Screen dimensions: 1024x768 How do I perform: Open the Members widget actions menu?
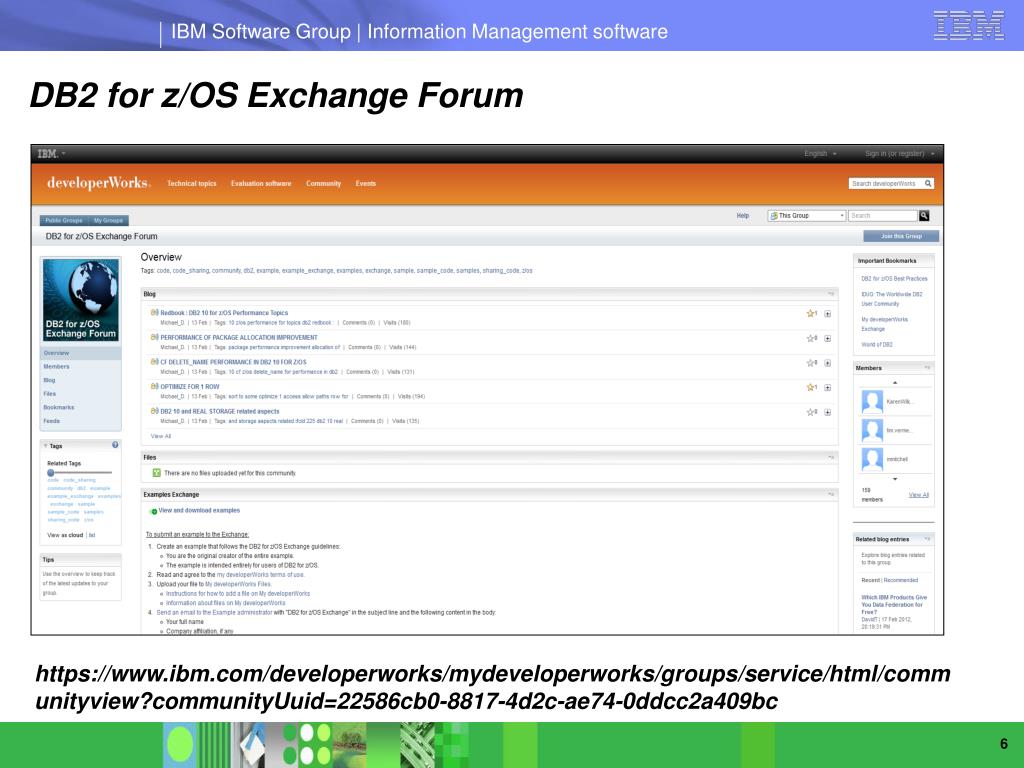coord(927,368)
